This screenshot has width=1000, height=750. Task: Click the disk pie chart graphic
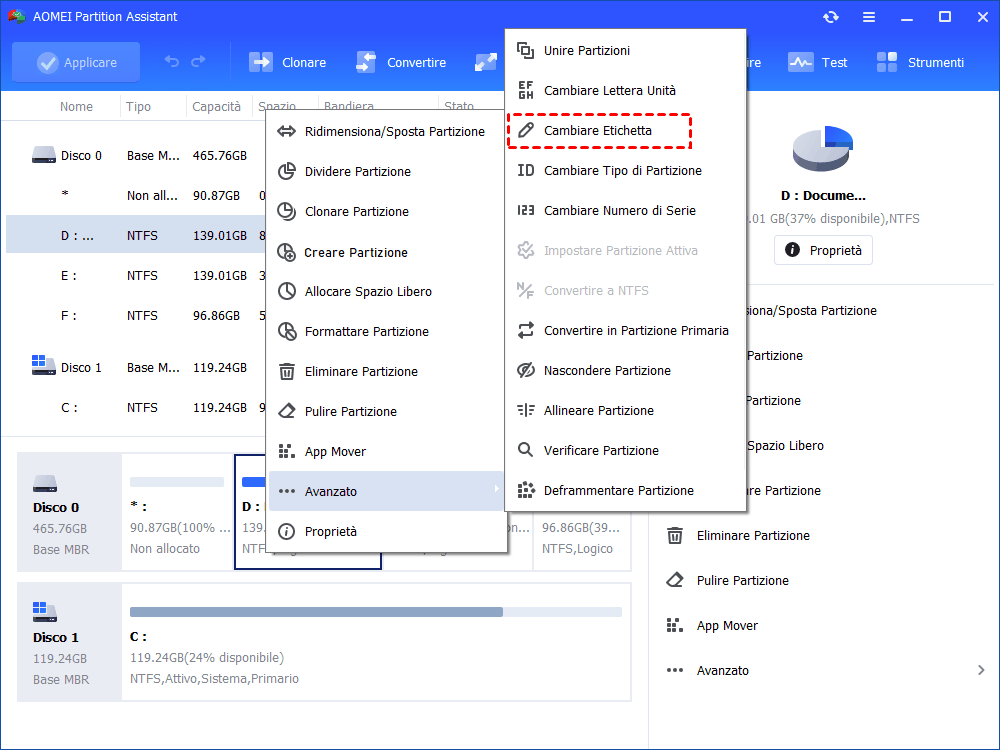click(823, 149)
